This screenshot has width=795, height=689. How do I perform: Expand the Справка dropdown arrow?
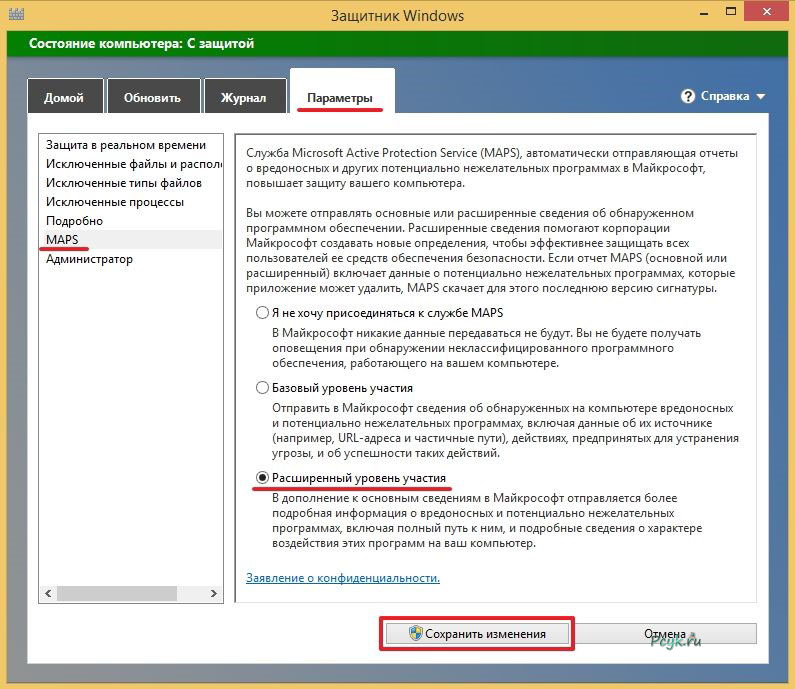coord(761,96)
